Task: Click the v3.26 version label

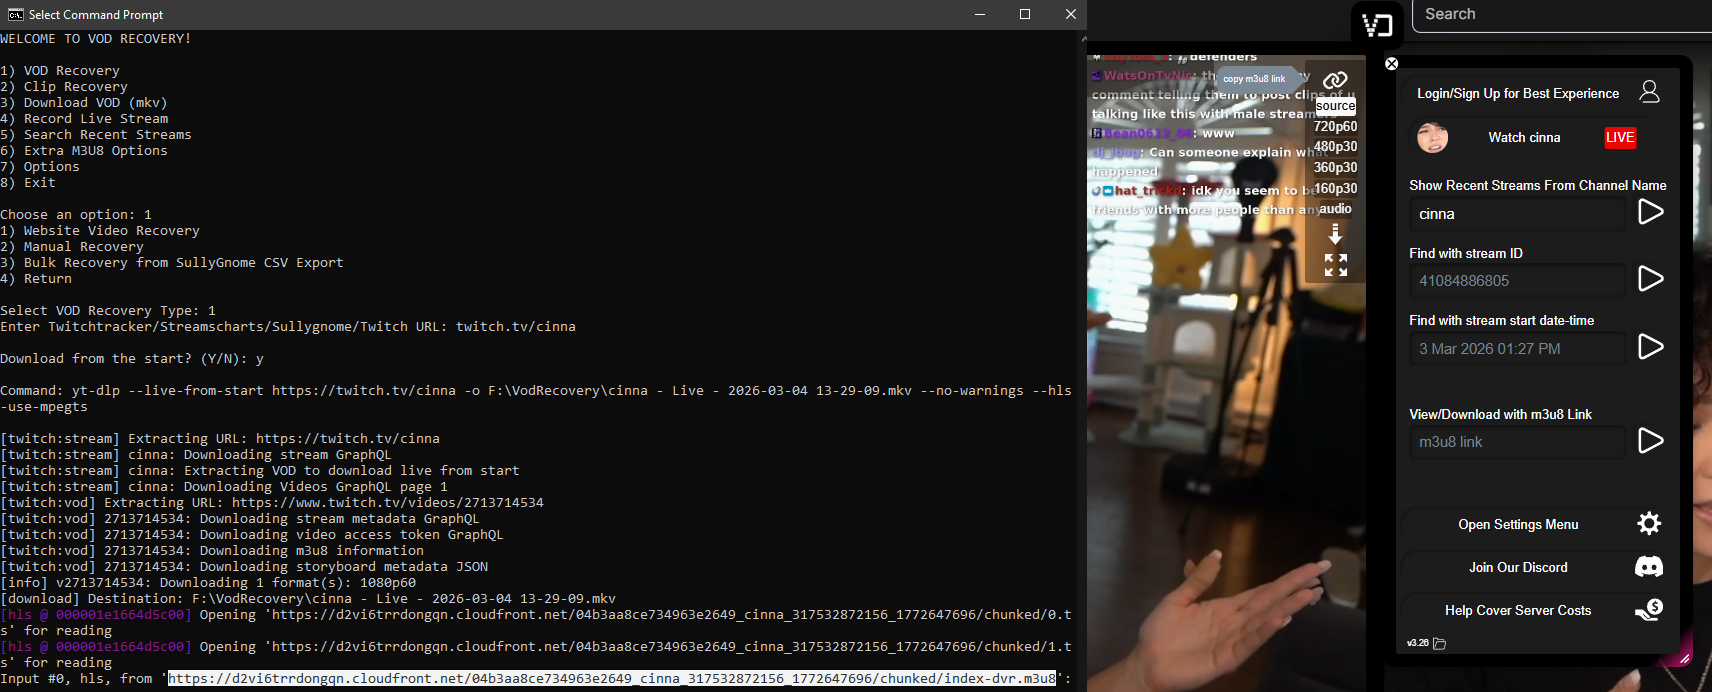Action: pos(1418,643)
